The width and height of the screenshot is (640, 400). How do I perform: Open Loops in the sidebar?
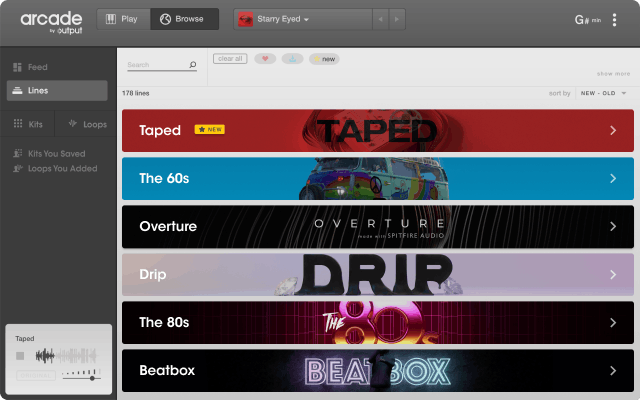(87, 124)
